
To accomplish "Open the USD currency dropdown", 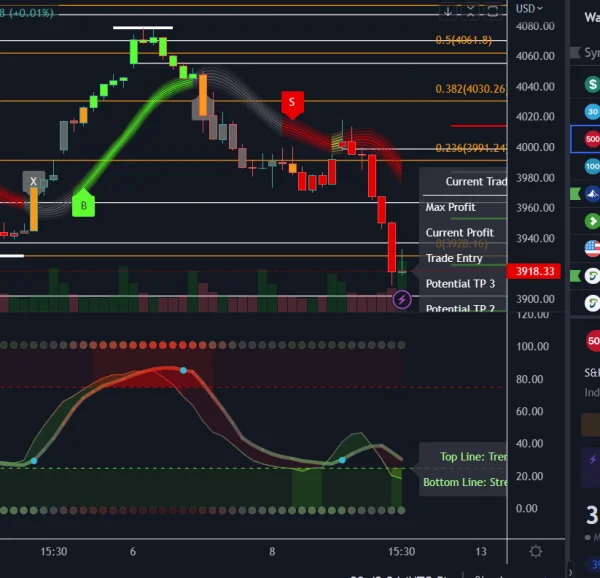I will click(529, 8).
